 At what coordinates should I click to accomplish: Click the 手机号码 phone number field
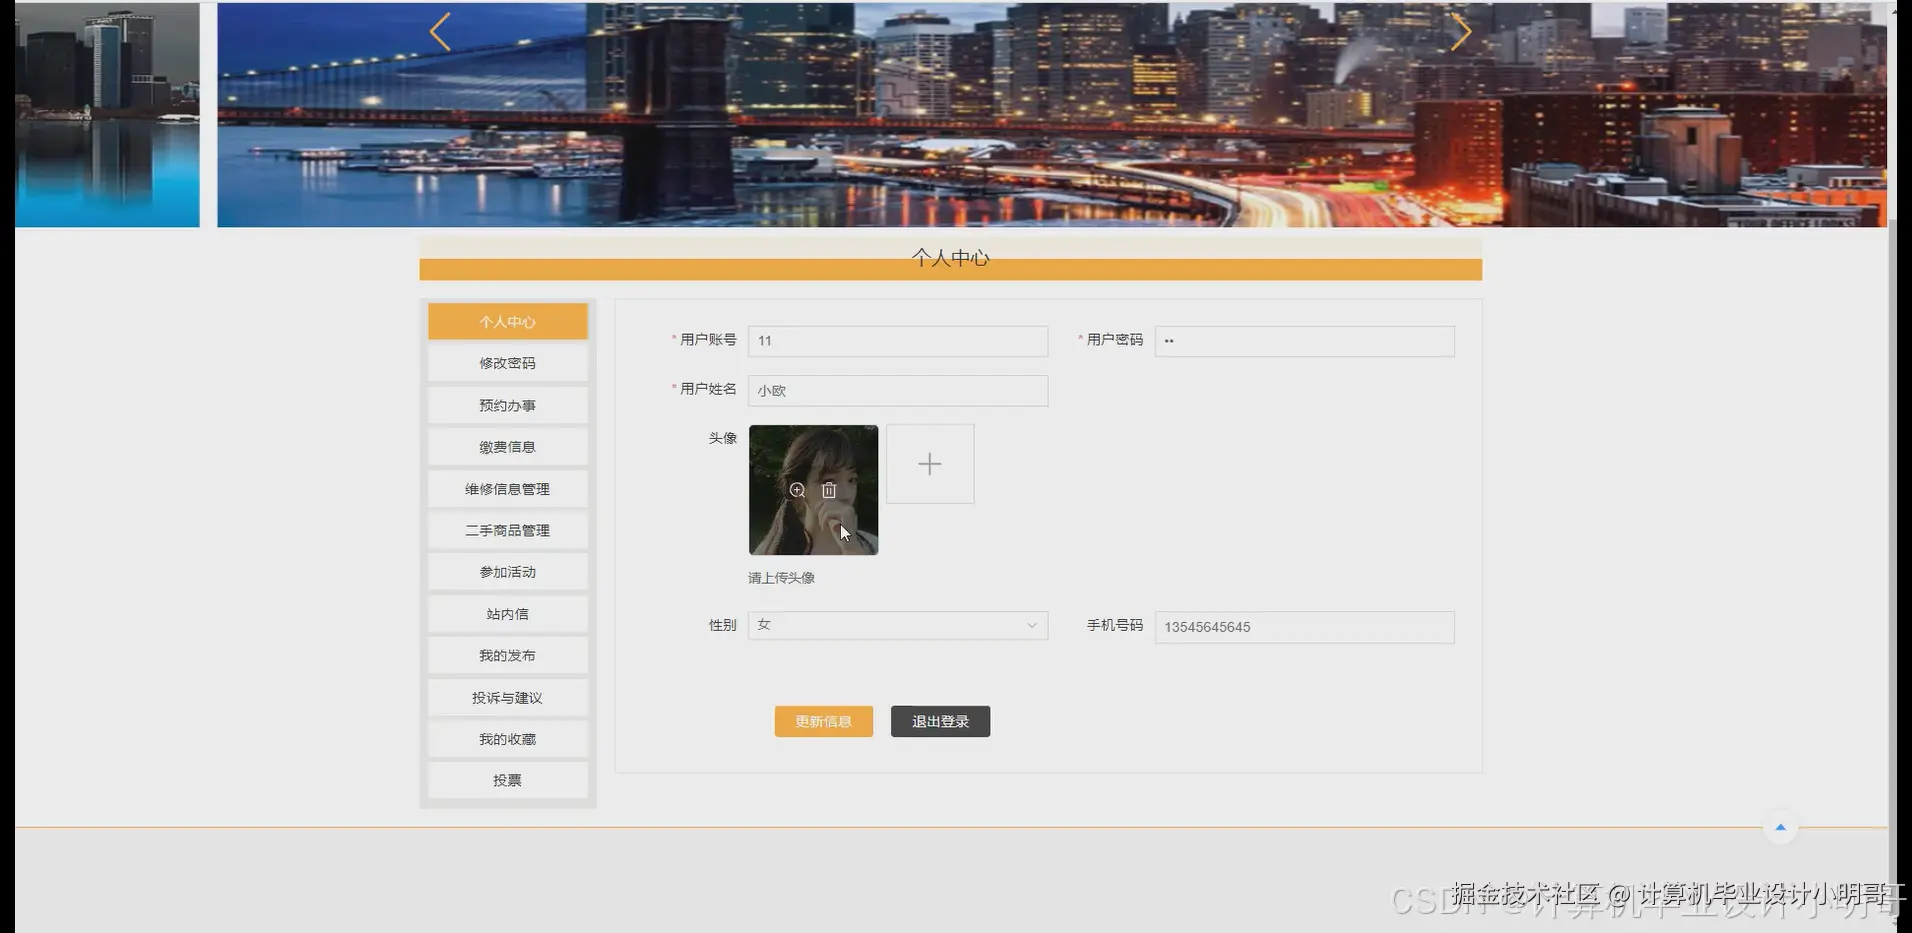(x=1303, y=627)
